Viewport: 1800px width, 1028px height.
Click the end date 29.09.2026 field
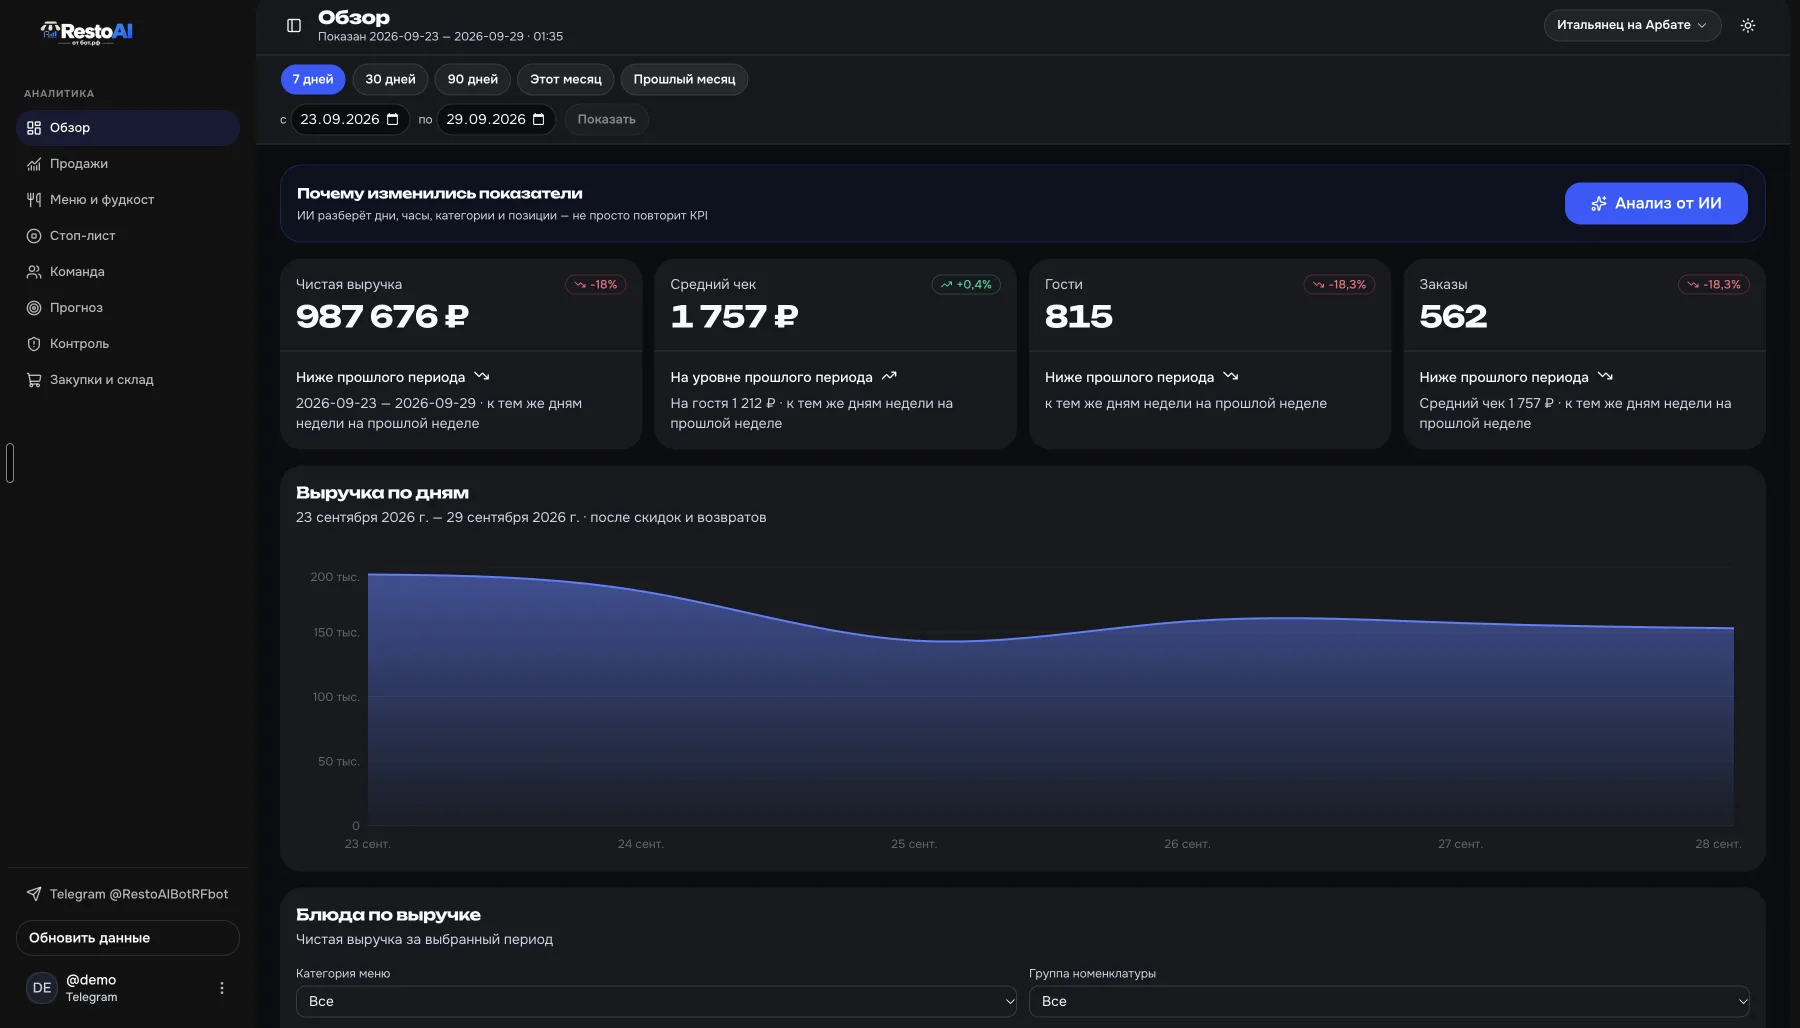[x=496, y=119]
